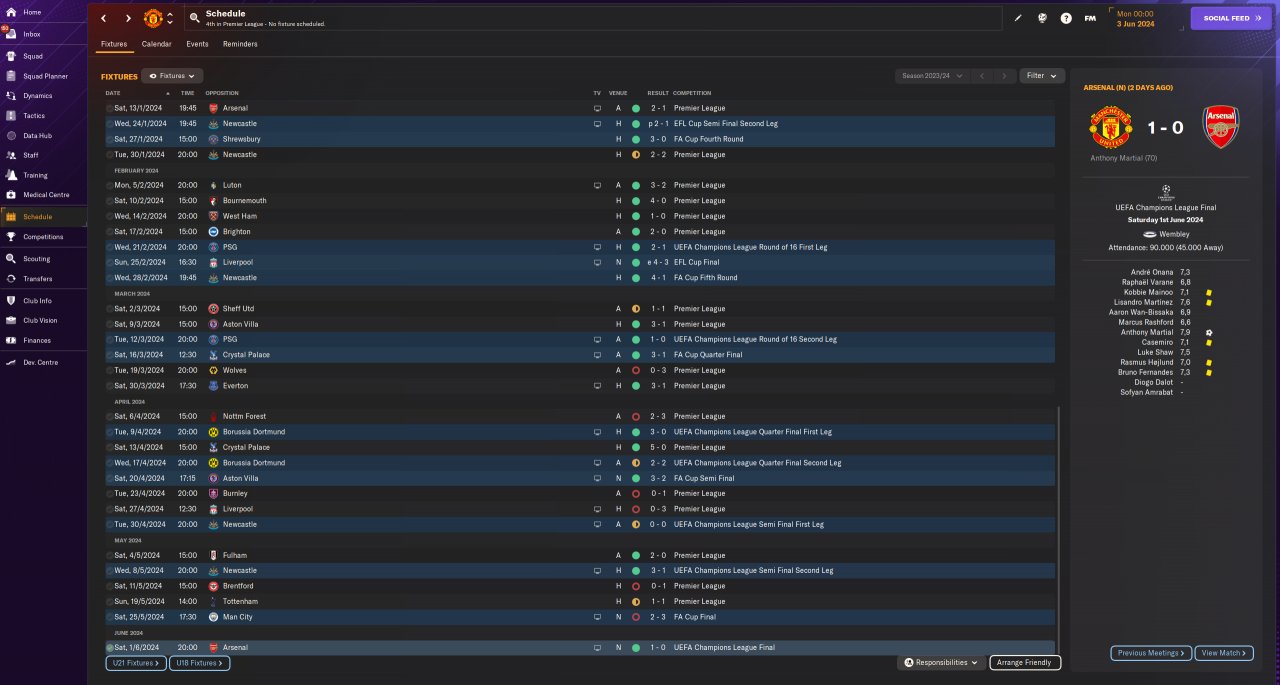Screen dimensions: 1280x685
Task: Select the circle for Sat, 6/4/2024 Nottm Forest
Action: click(x=110, y=416)
